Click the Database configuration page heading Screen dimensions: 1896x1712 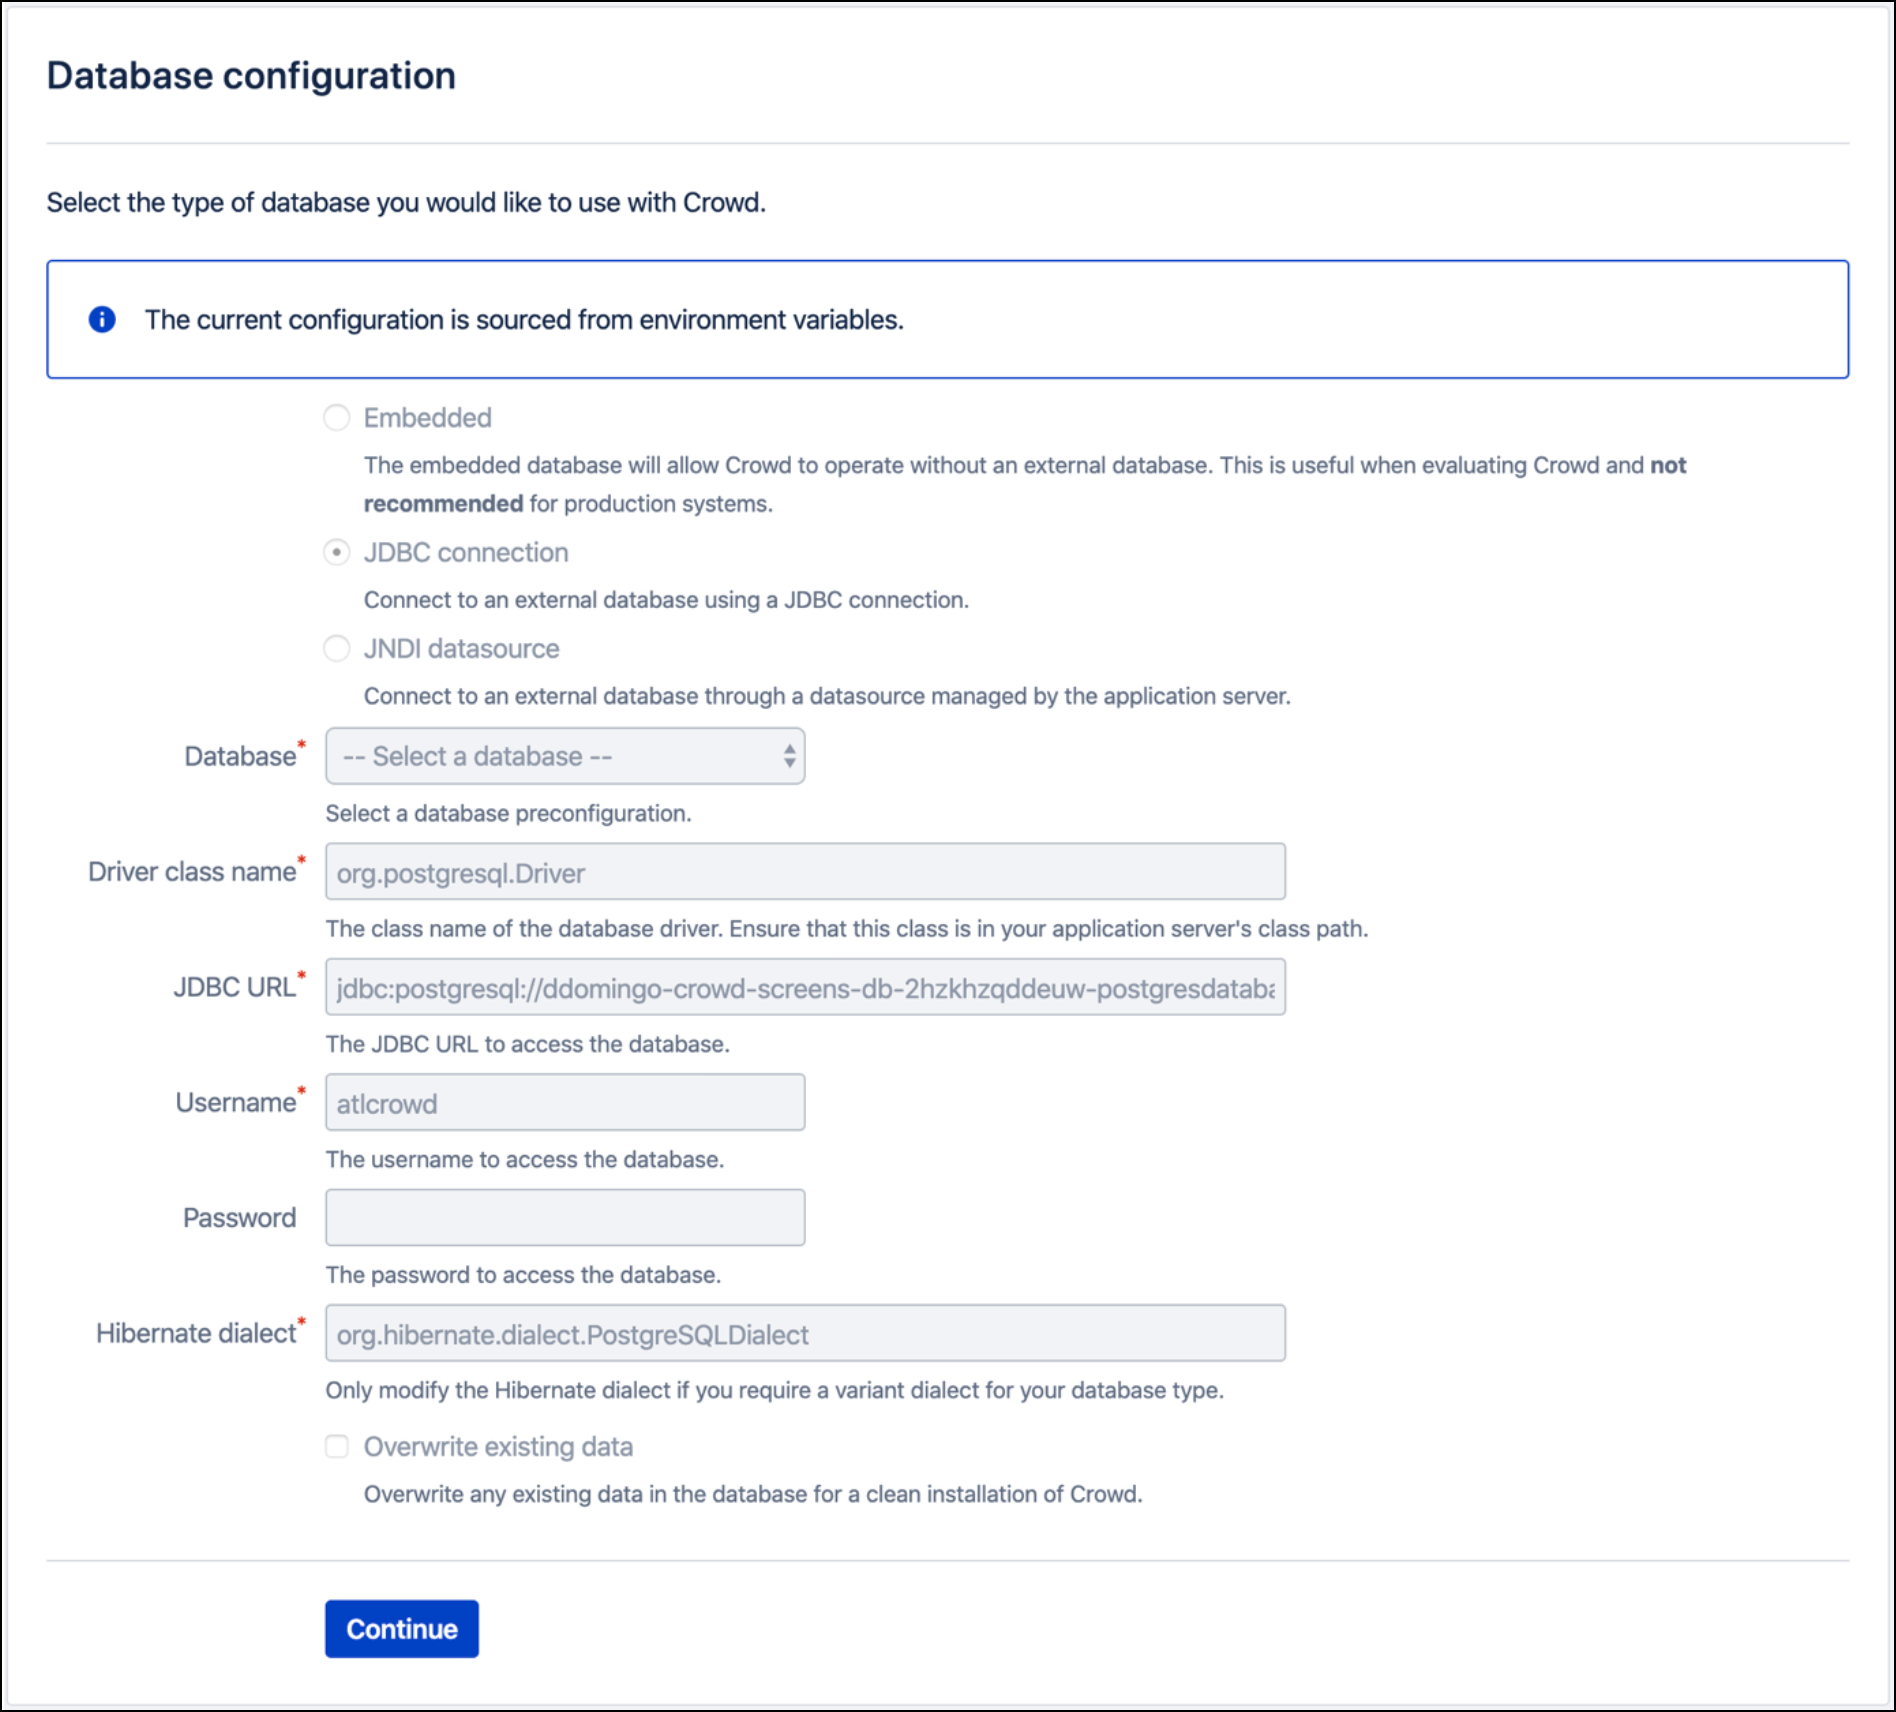click(251, 76)
